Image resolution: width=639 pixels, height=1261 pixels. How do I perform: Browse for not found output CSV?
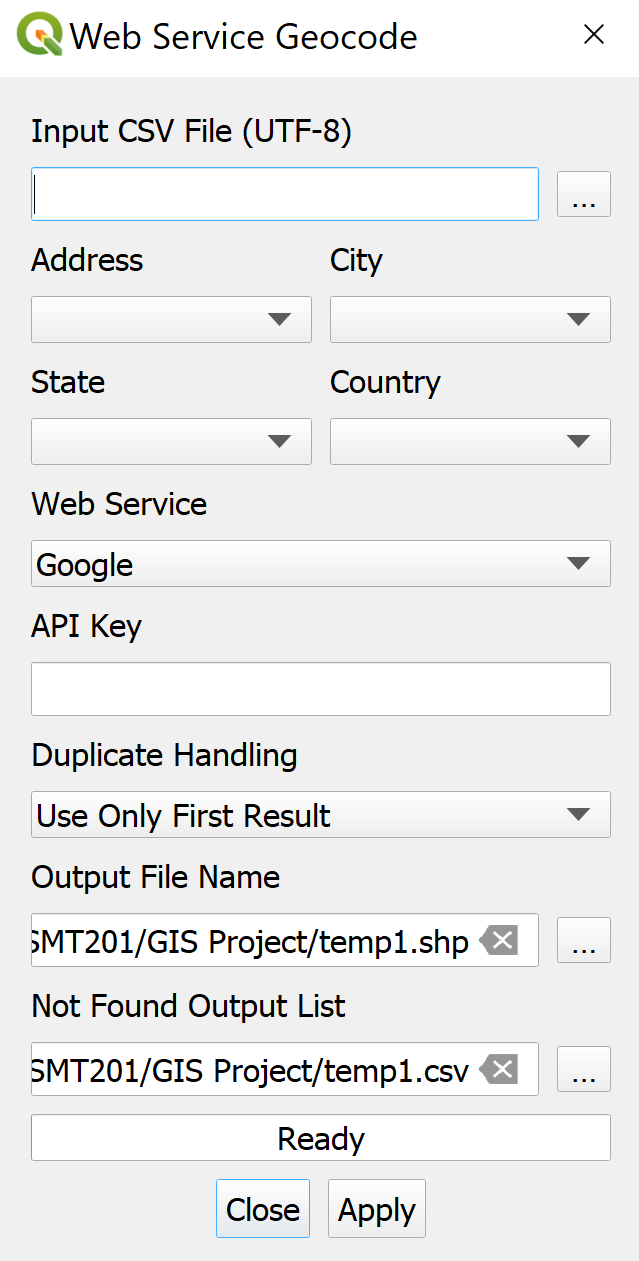(x=583, y=1070)
